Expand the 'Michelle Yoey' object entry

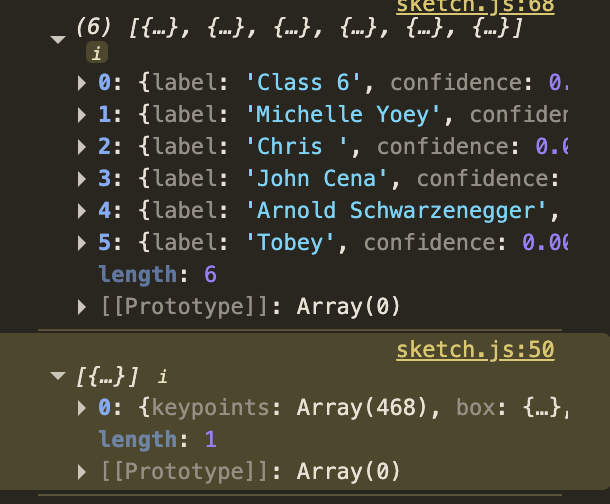click(x=83, y=115)
